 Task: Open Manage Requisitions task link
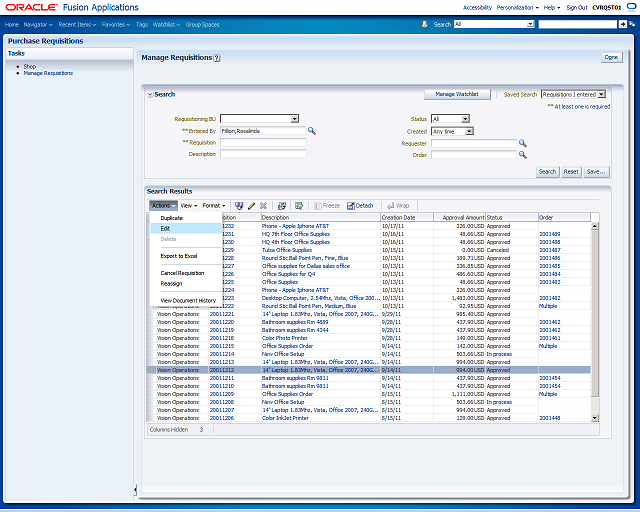click(48, 73)
